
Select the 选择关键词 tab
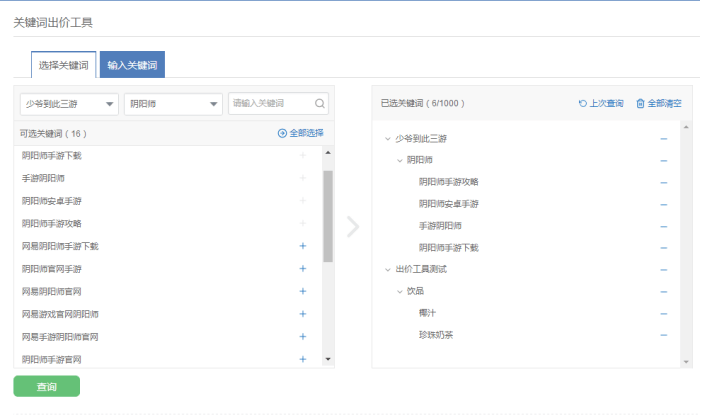tap(64, 65)
